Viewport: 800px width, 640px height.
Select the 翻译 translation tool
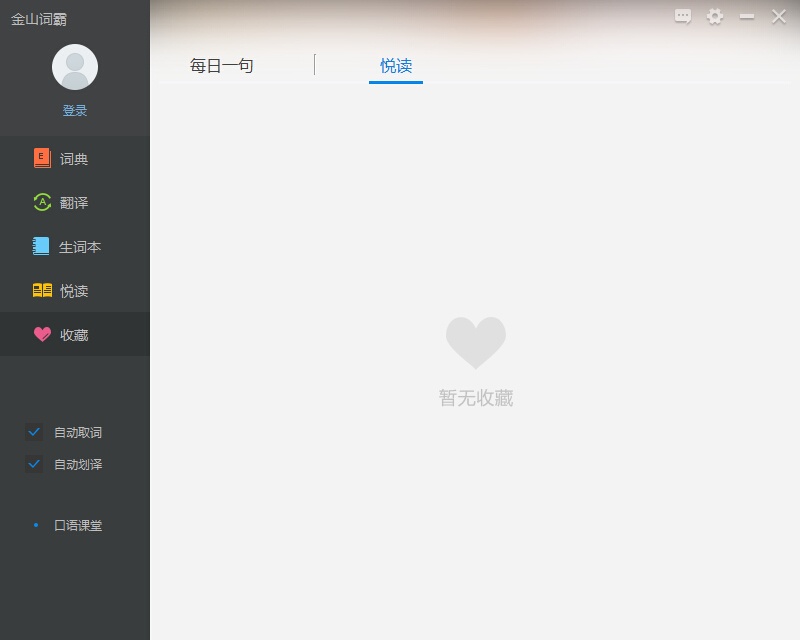pos(60,202)
